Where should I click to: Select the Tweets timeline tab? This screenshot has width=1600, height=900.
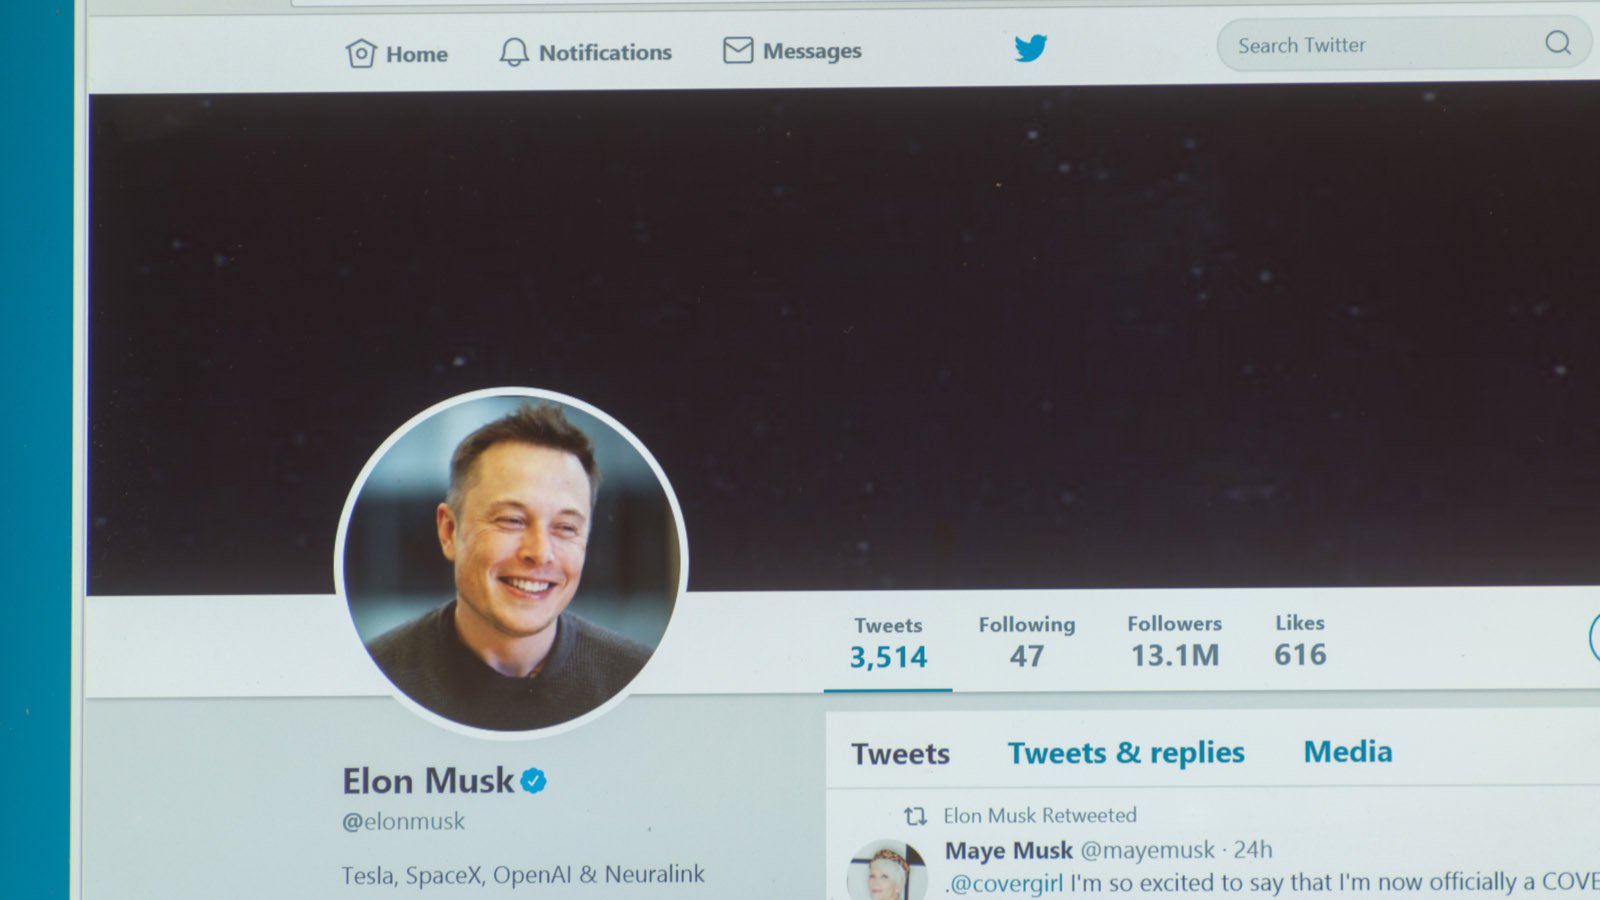tap(900, 754)
